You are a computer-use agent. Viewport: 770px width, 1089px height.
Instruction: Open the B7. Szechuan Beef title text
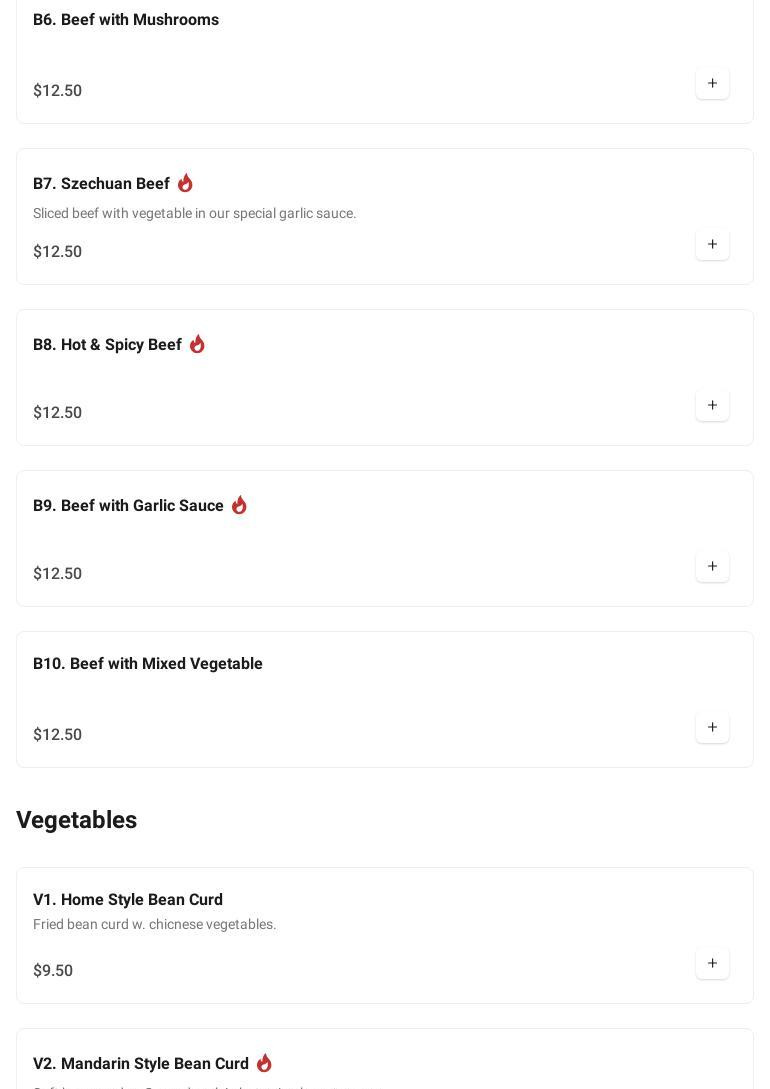click(x=101, y=184)
